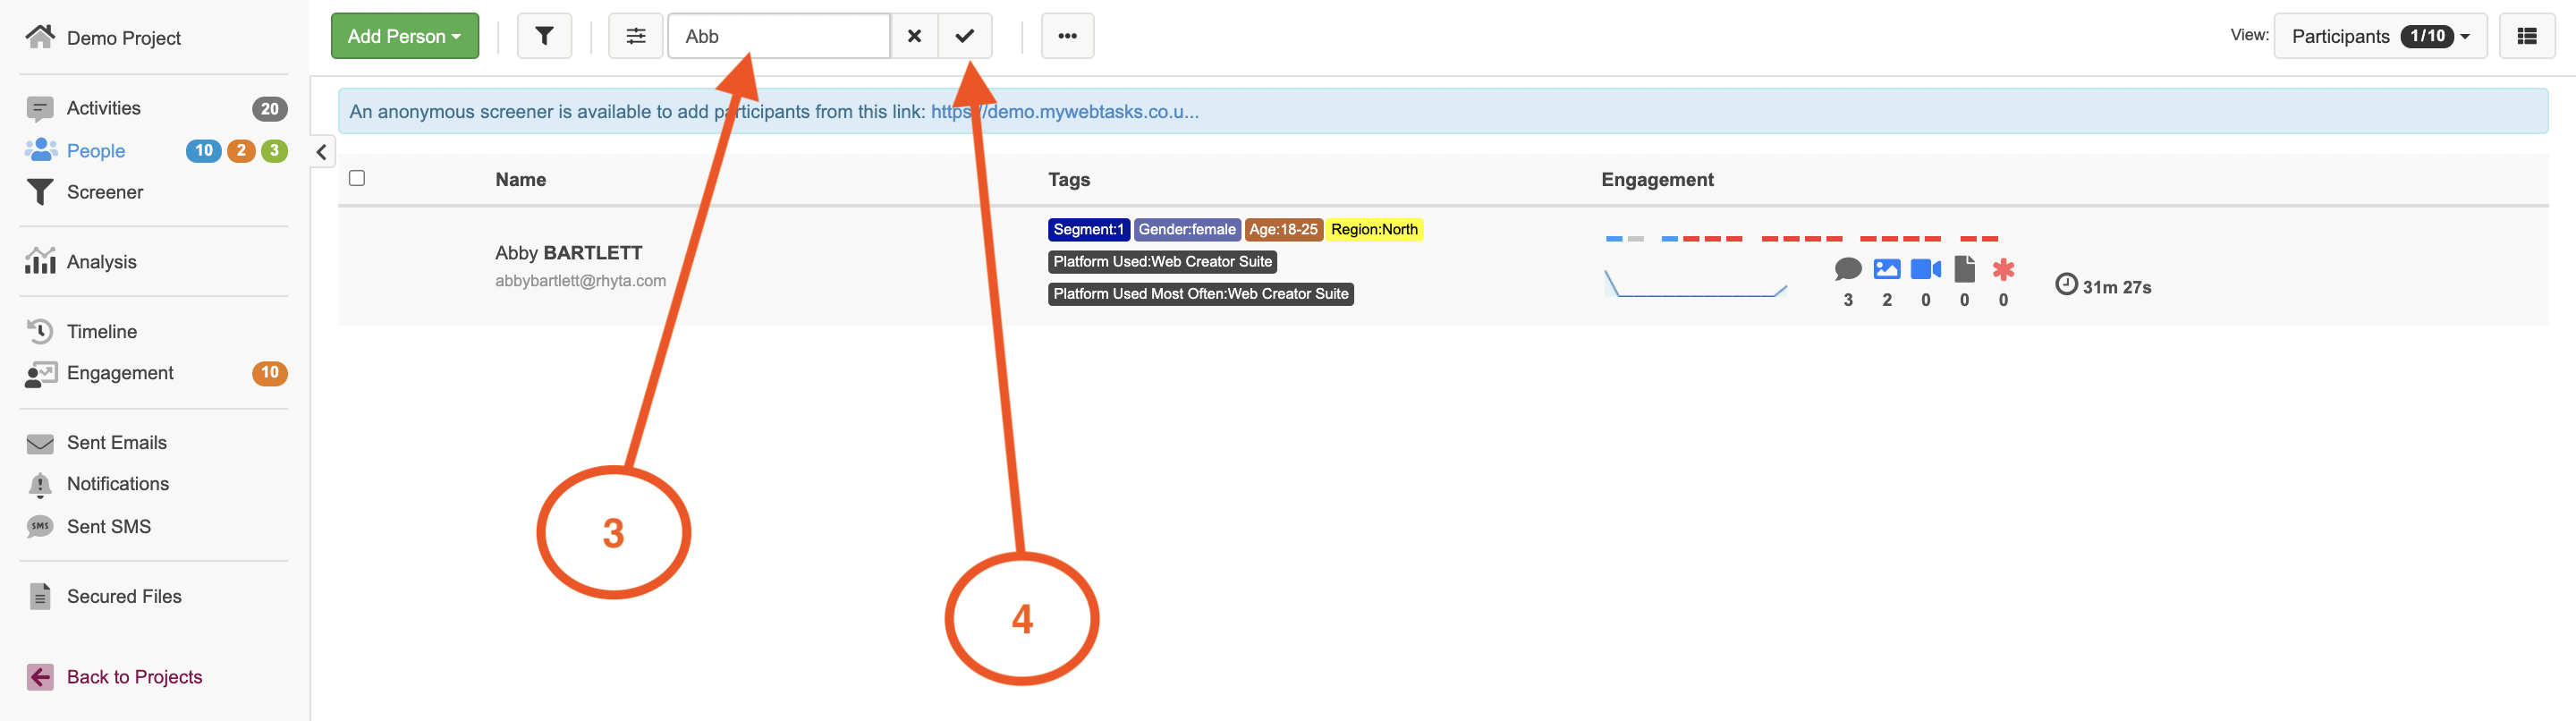The image size is (2576, 721).
Task: Go to Analysis in the sidebar
Action: (x=101, y=262)
